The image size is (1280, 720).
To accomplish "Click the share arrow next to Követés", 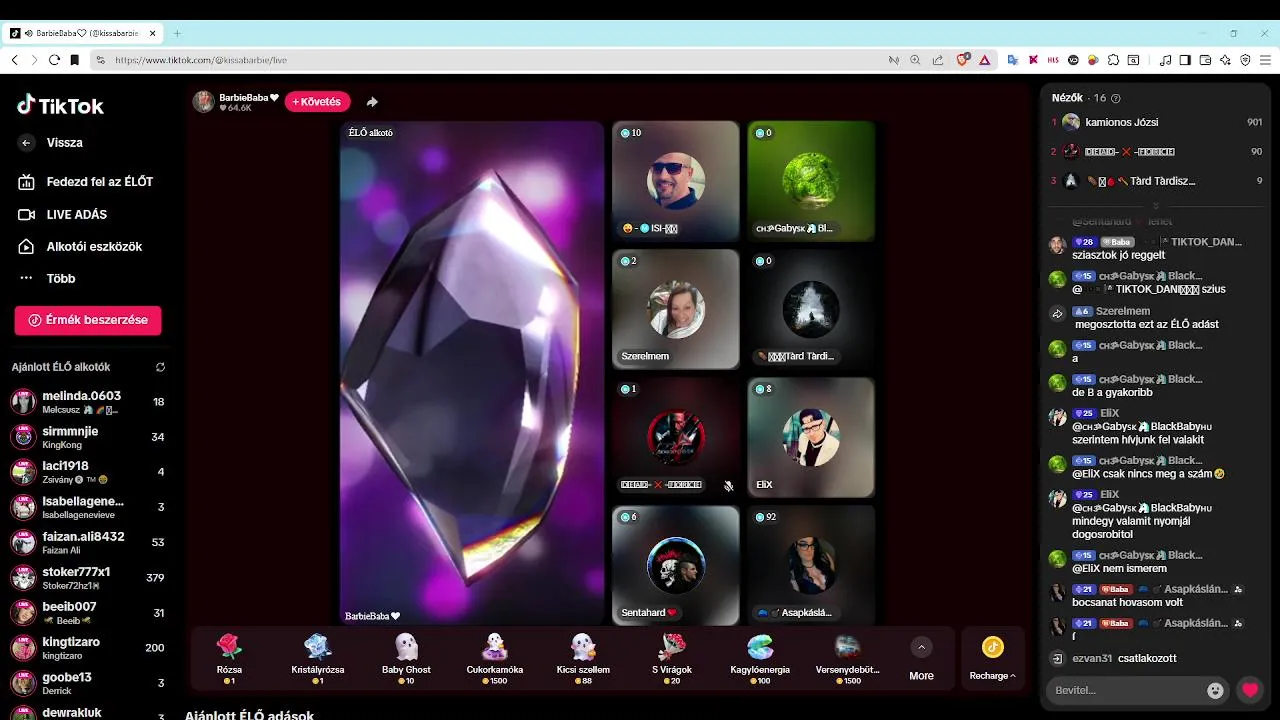I will [x=372, y=102].
